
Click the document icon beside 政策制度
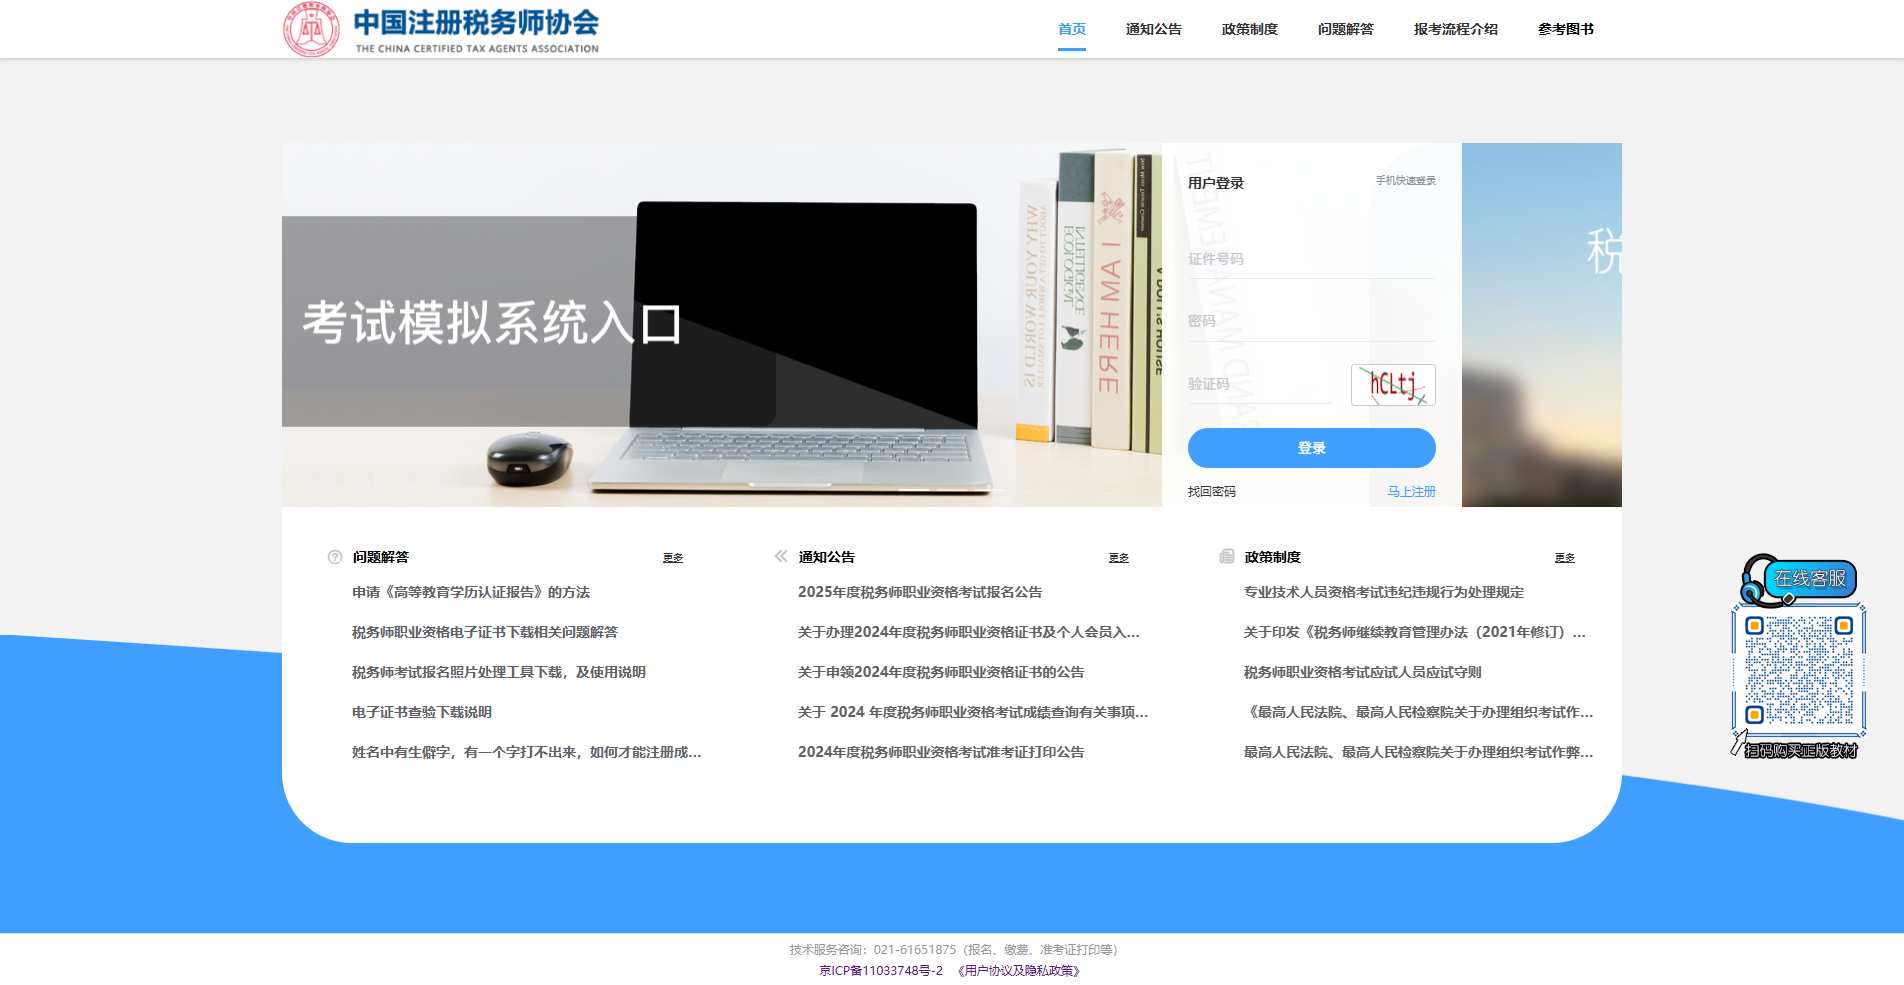[1226, 557]
